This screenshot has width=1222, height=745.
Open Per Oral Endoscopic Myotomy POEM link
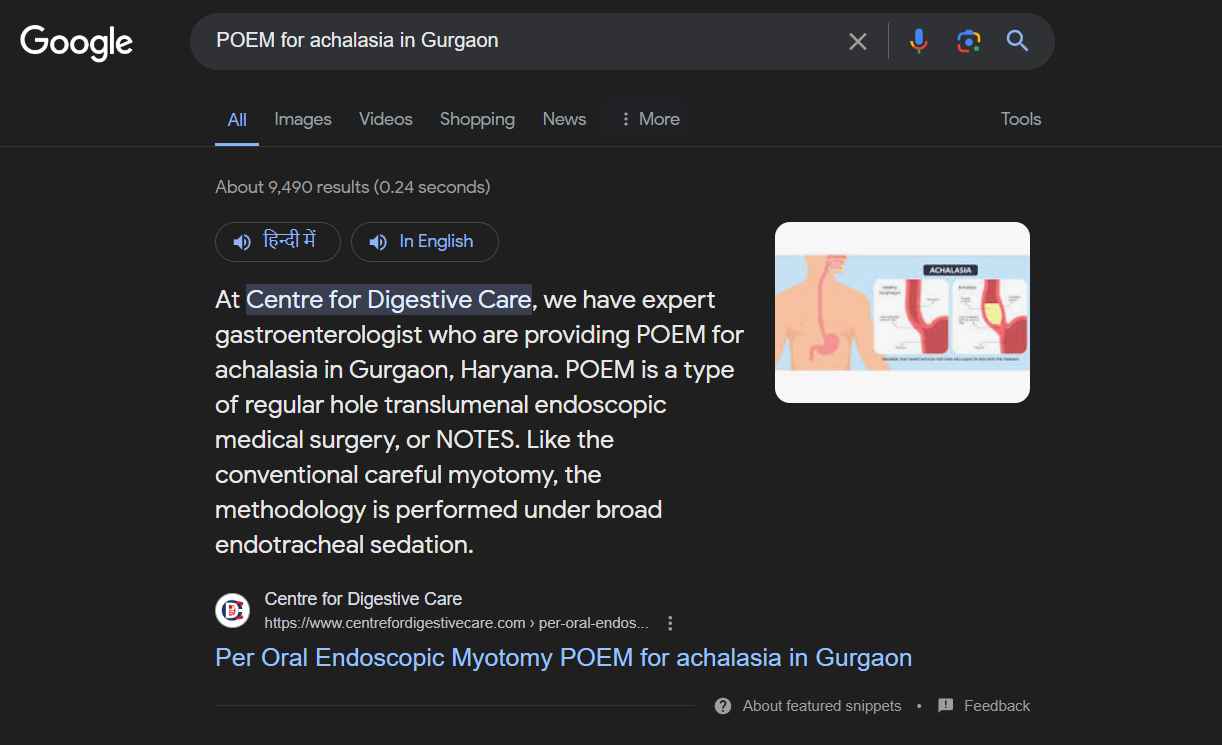(x=564, y=658)
